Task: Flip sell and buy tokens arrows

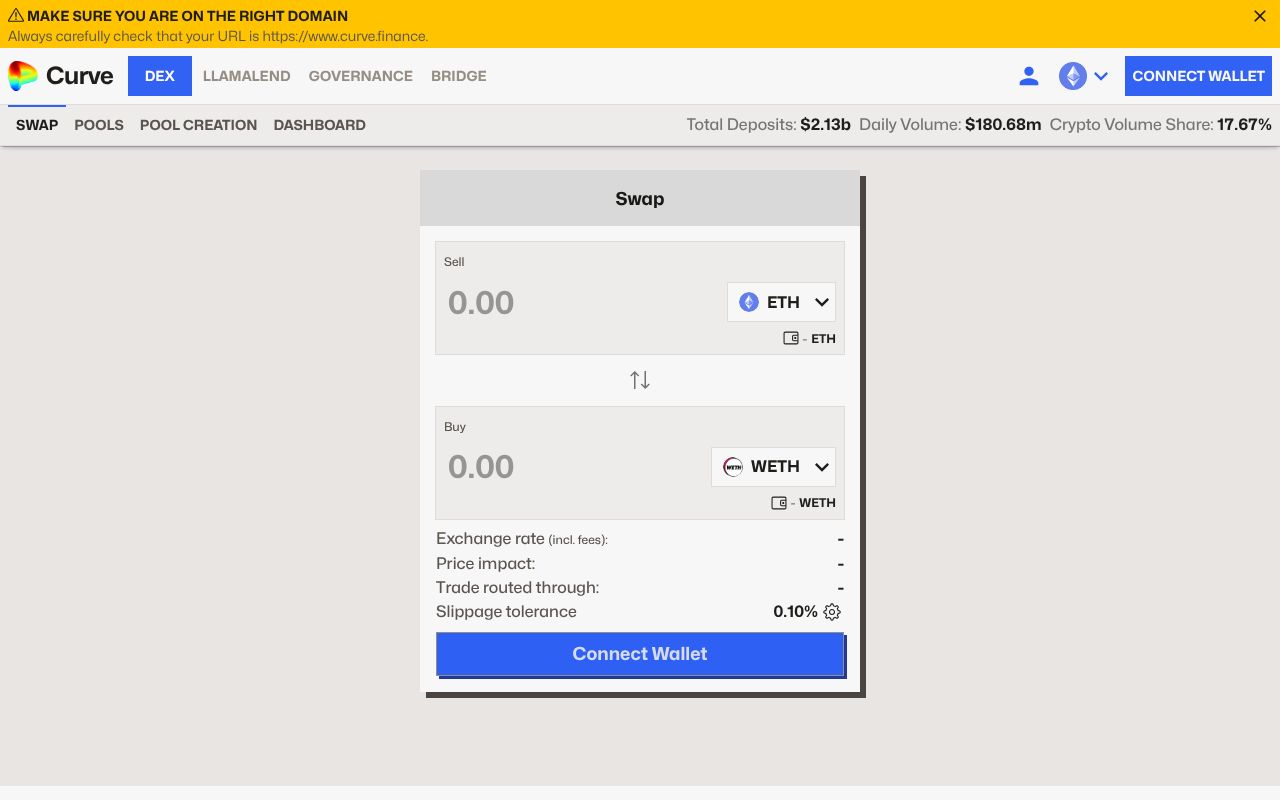Action: (640, 380)
